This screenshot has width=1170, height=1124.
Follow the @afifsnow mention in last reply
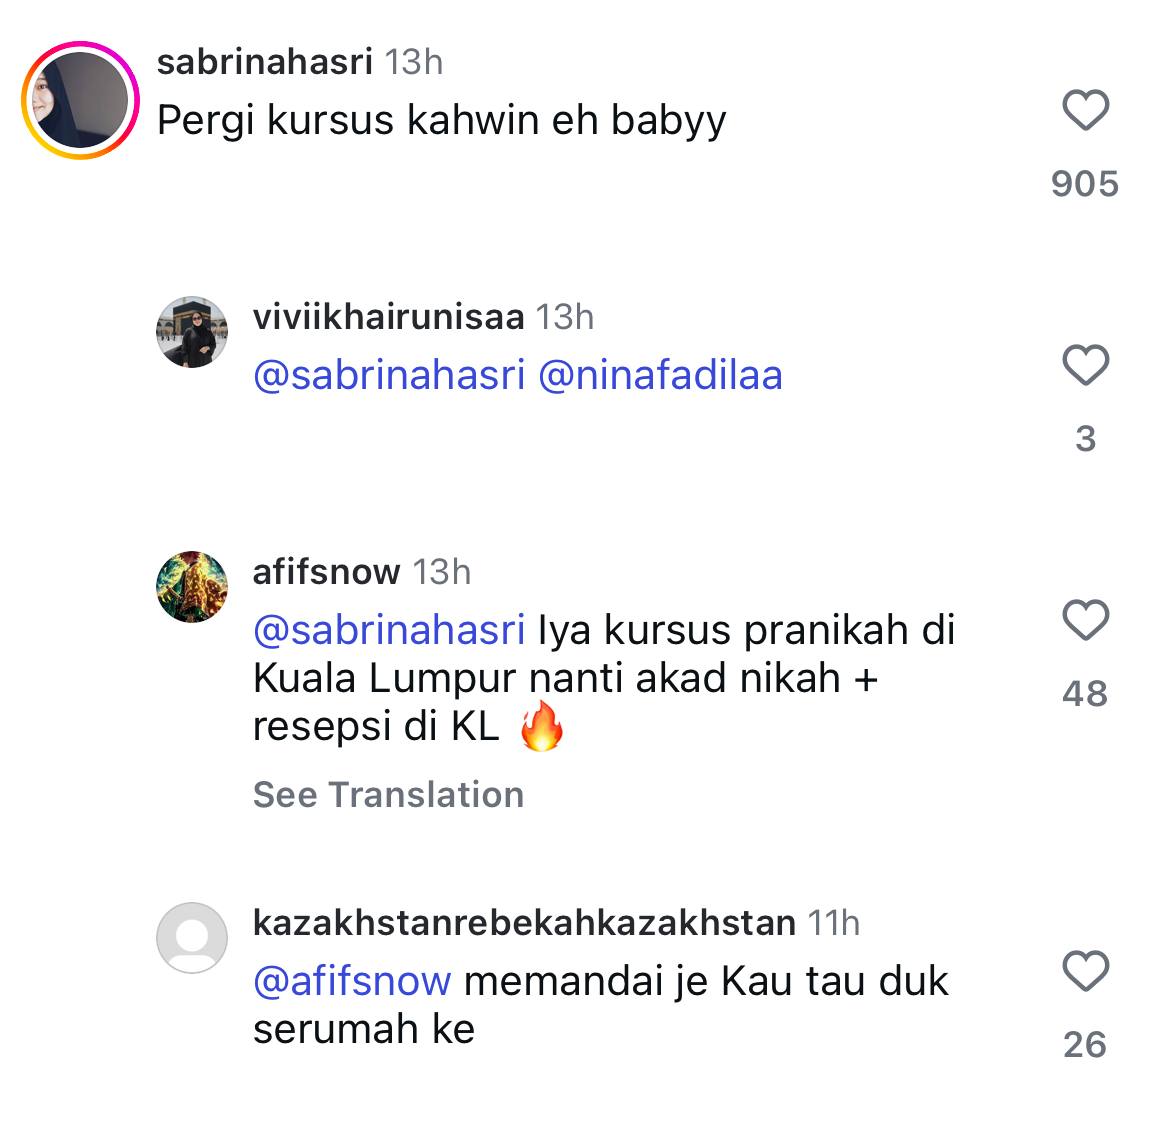click(x=352, y=981)
